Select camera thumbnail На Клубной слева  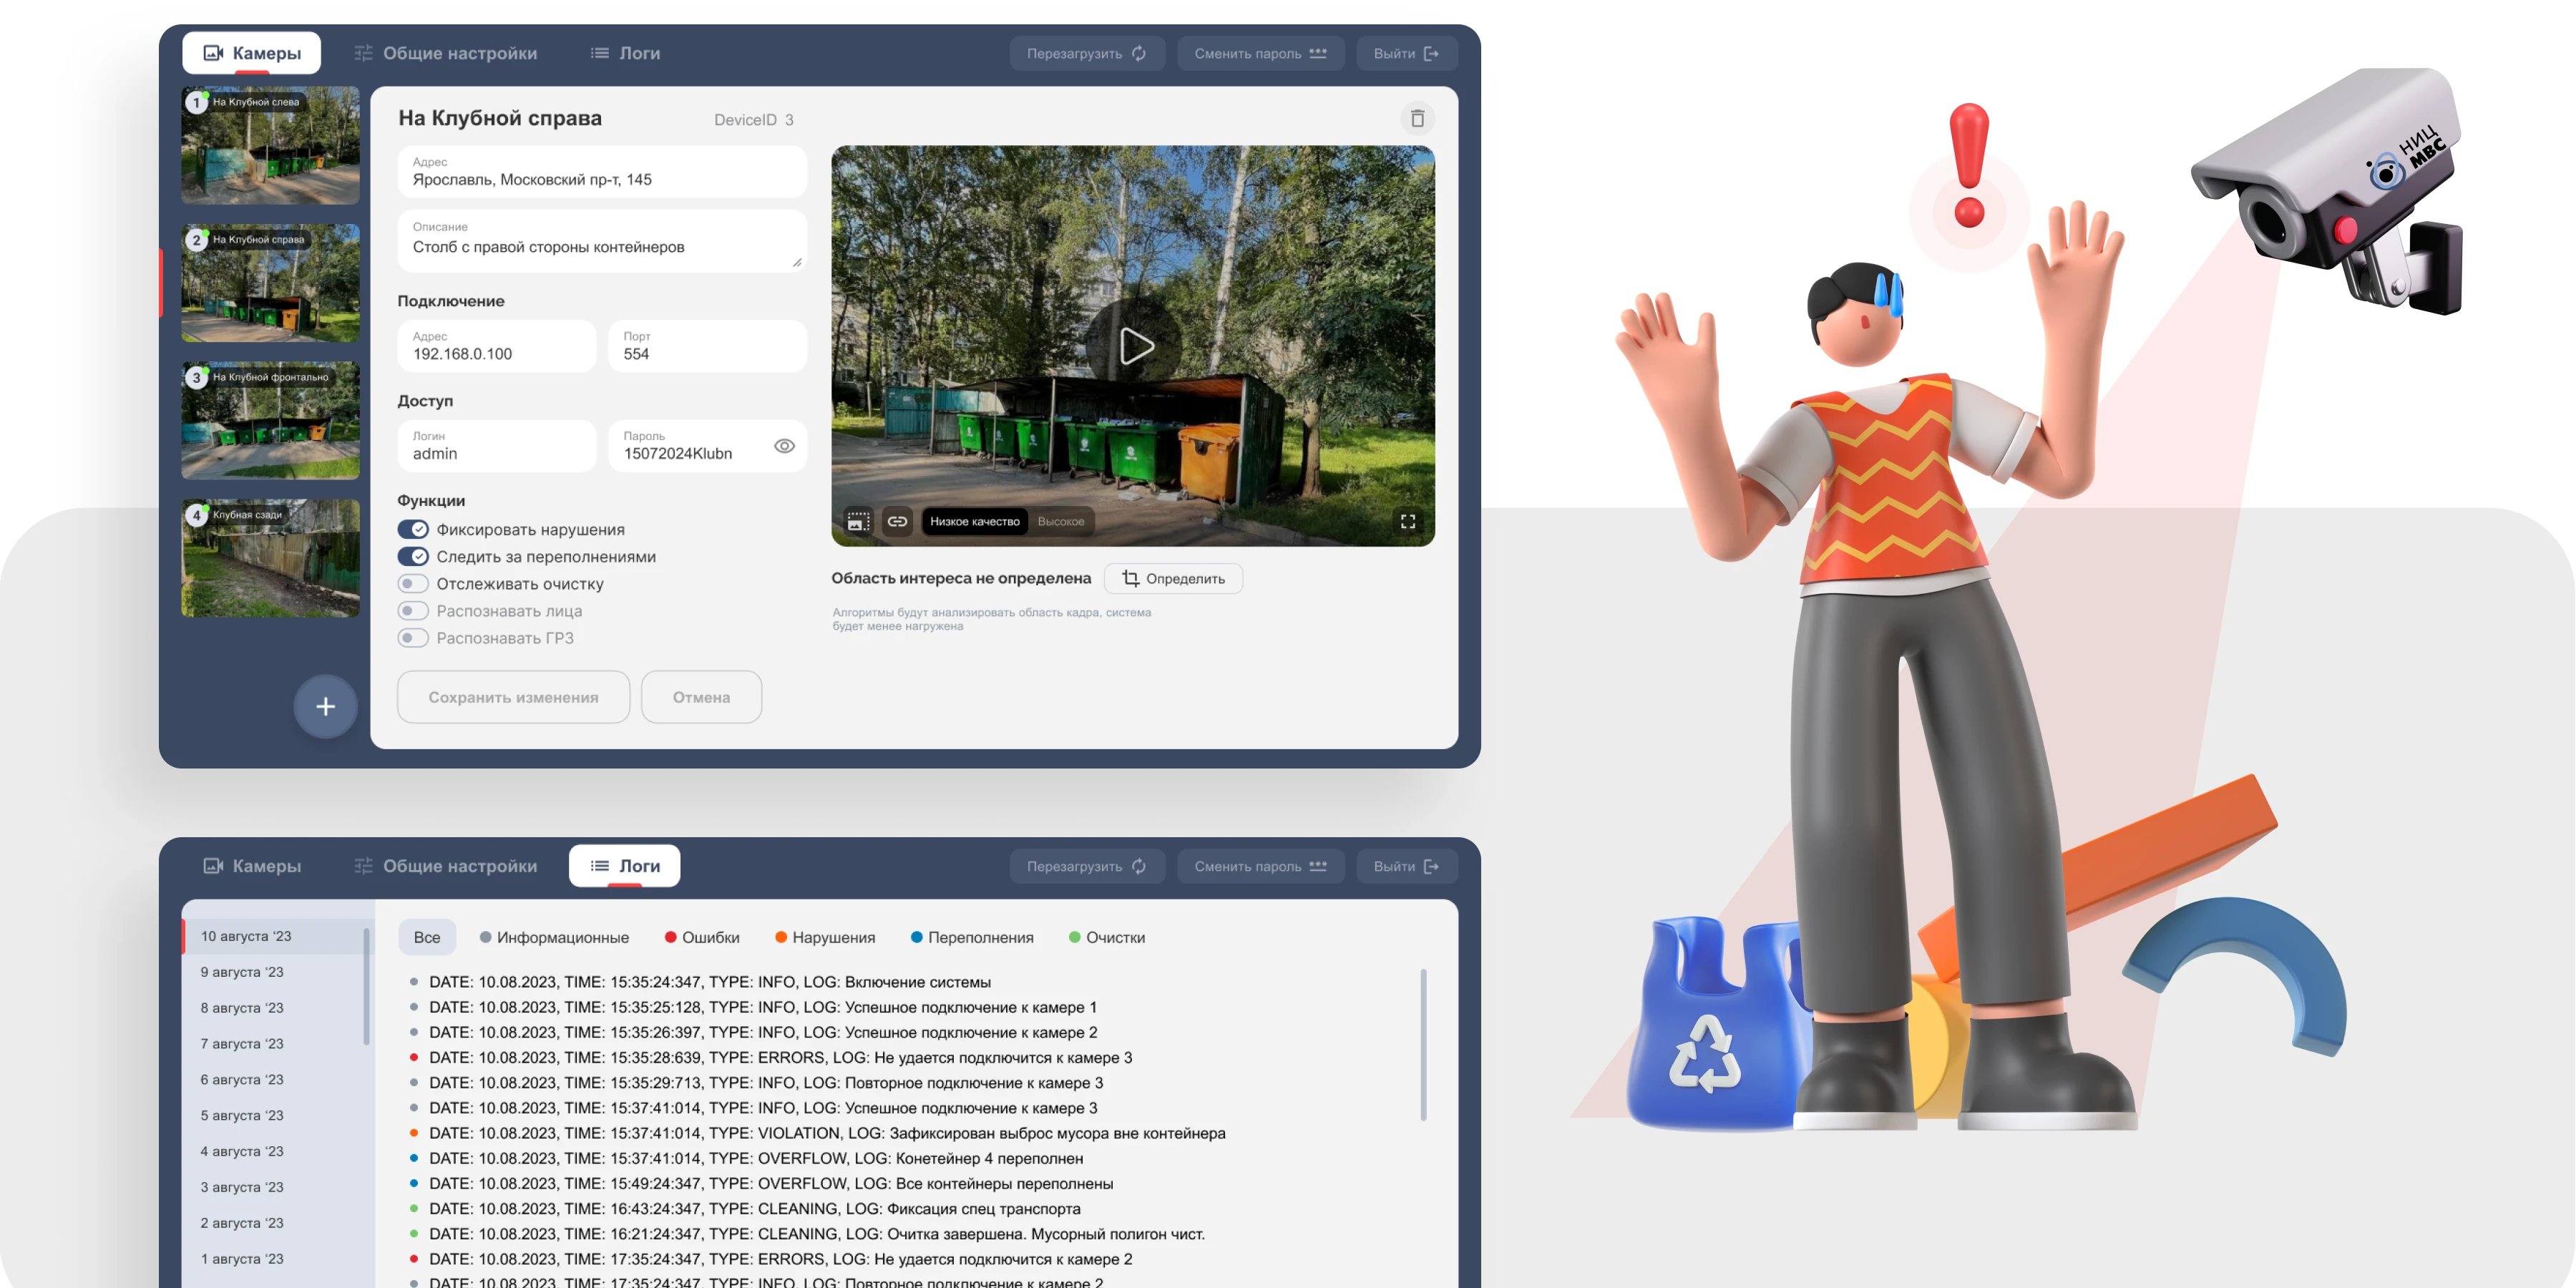(270, 145)
